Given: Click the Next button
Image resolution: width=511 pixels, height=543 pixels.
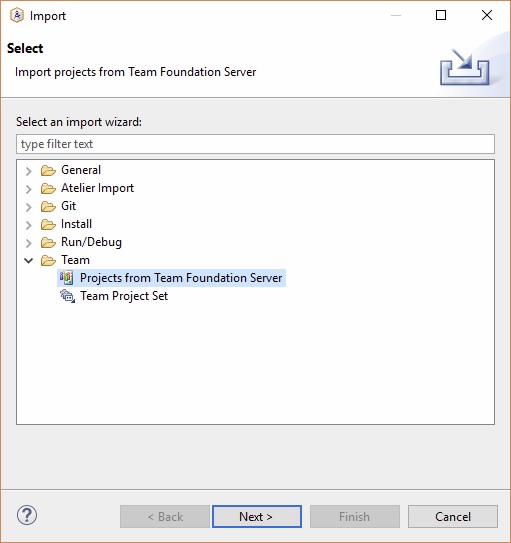Looking at the screenshot, I should (257, 516).
